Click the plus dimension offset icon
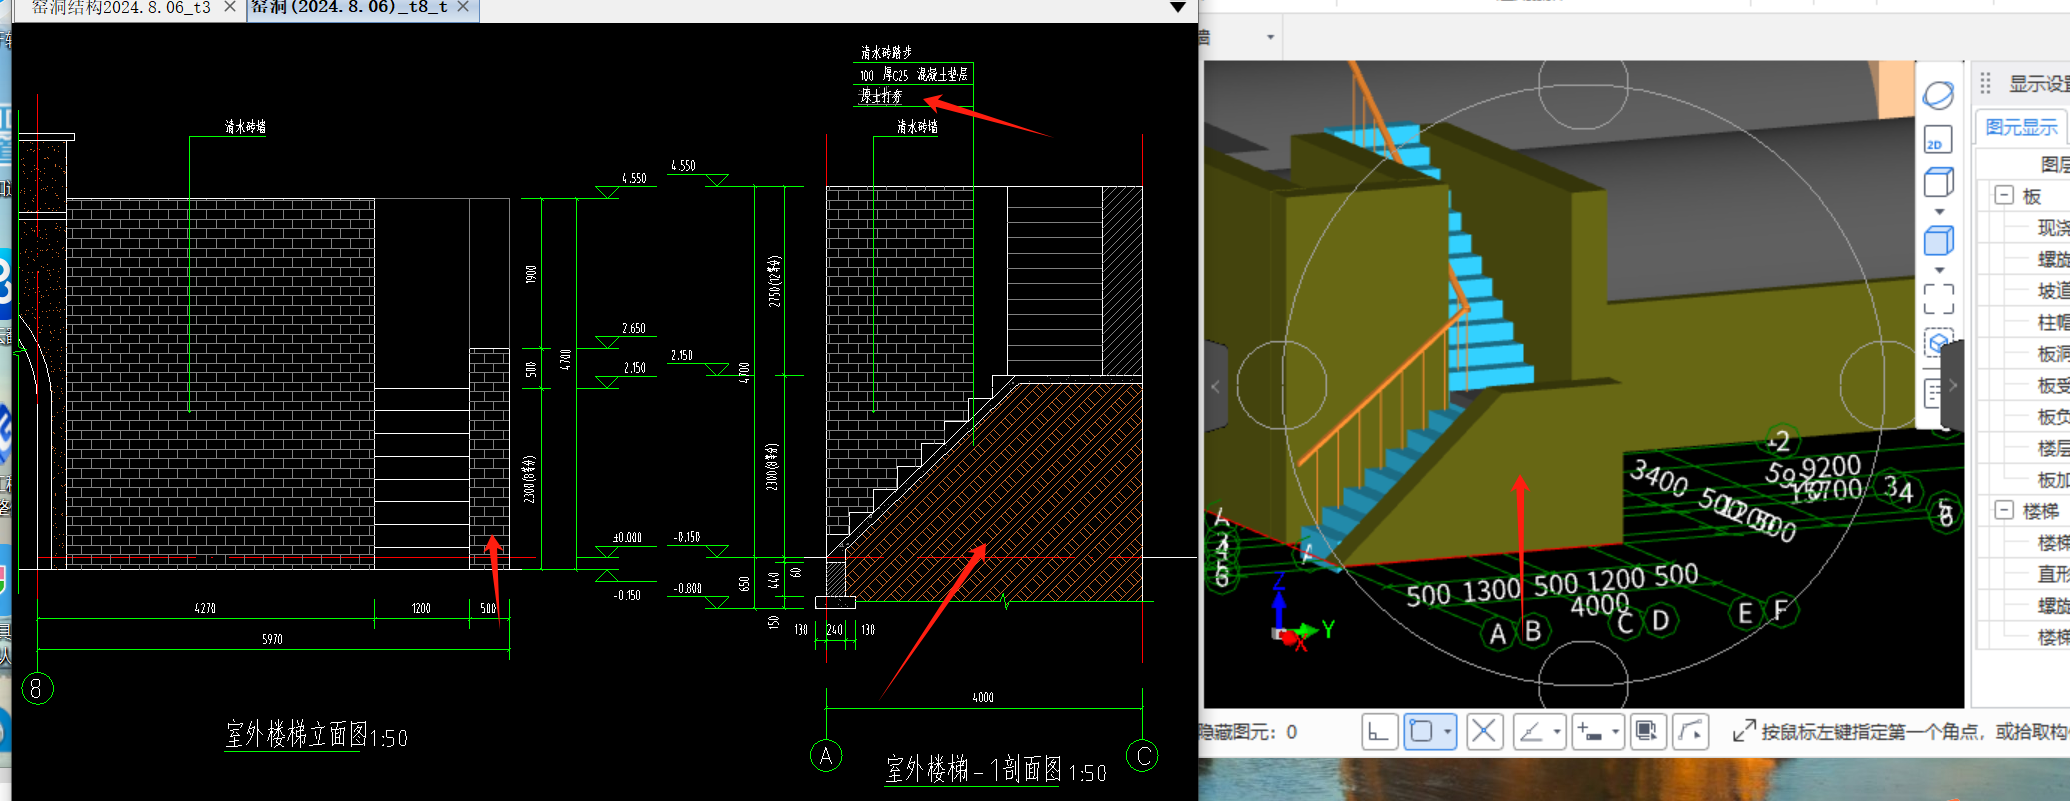Viewport: 2070px width, 801px height. (1589, 732)
